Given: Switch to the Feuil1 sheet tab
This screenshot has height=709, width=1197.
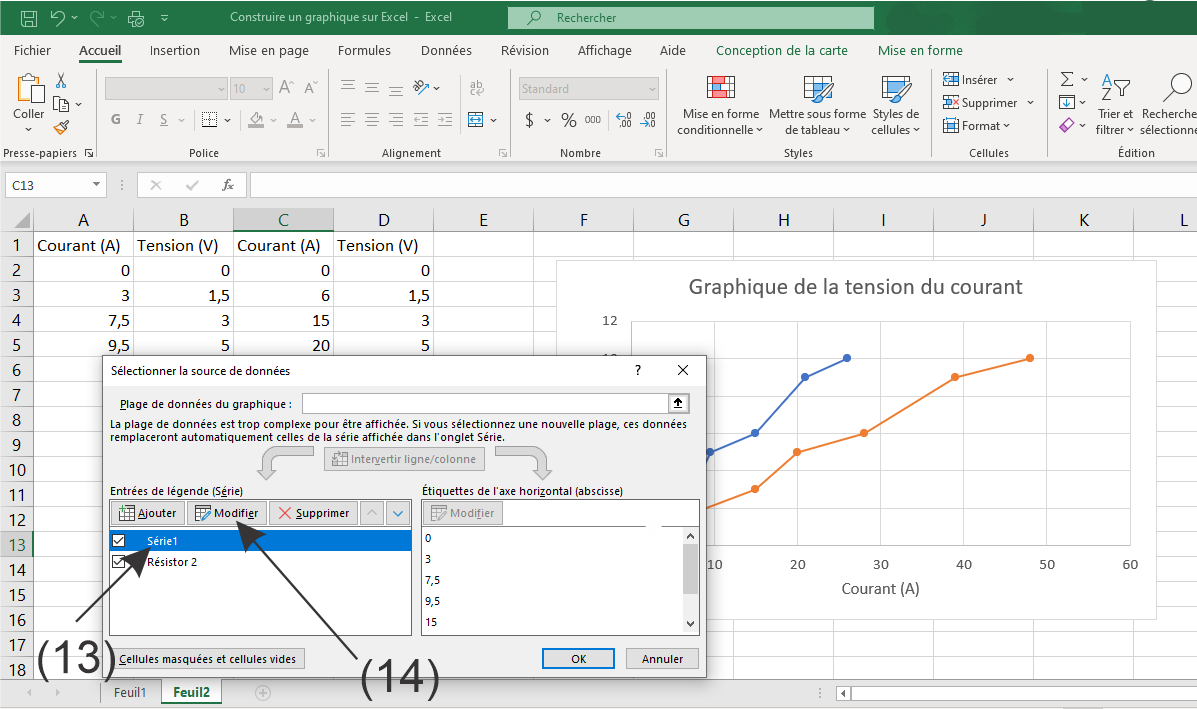Looking at the screenshot, I should 130,692.
